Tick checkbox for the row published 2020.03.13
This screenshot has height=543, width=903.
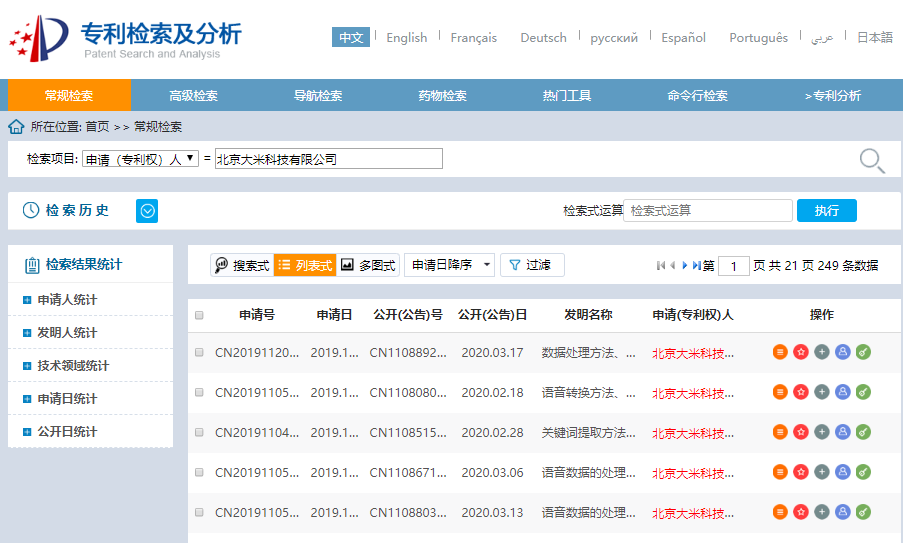tap(199, 512)
